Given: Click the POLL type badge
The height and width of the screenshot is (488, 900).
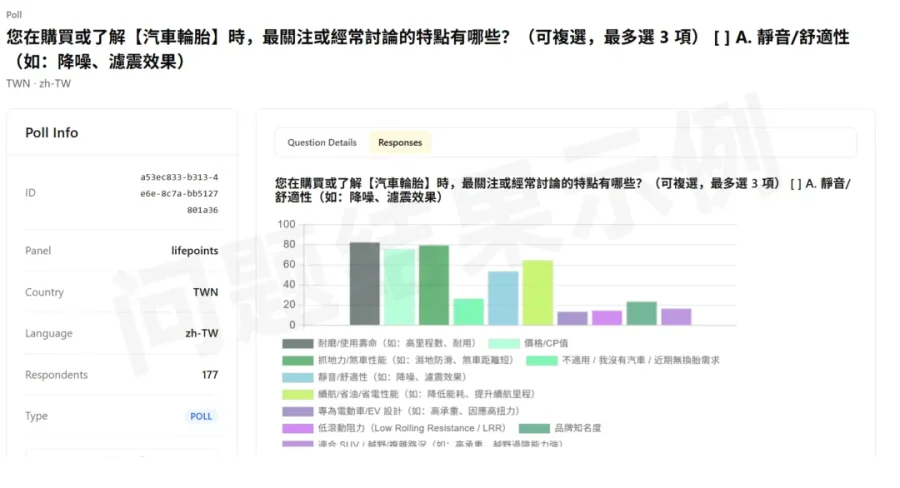Looking at the screenshot, I should [x=201, y=416].
